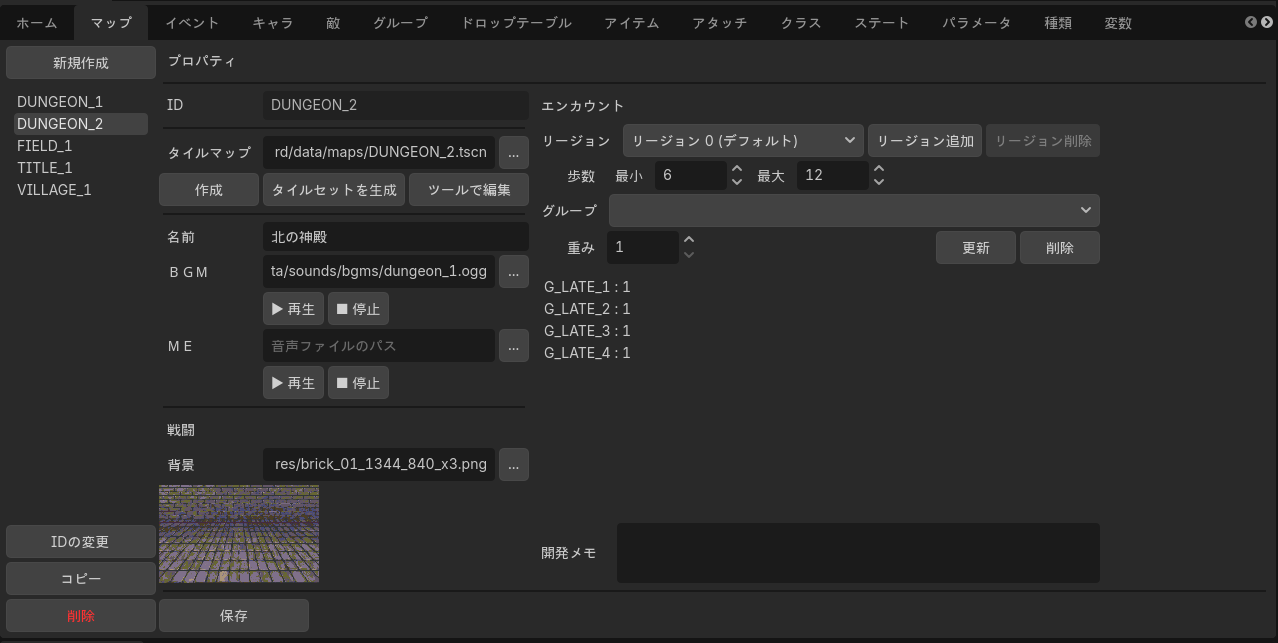Expand the encounter group dropdown

coord(854,210)
